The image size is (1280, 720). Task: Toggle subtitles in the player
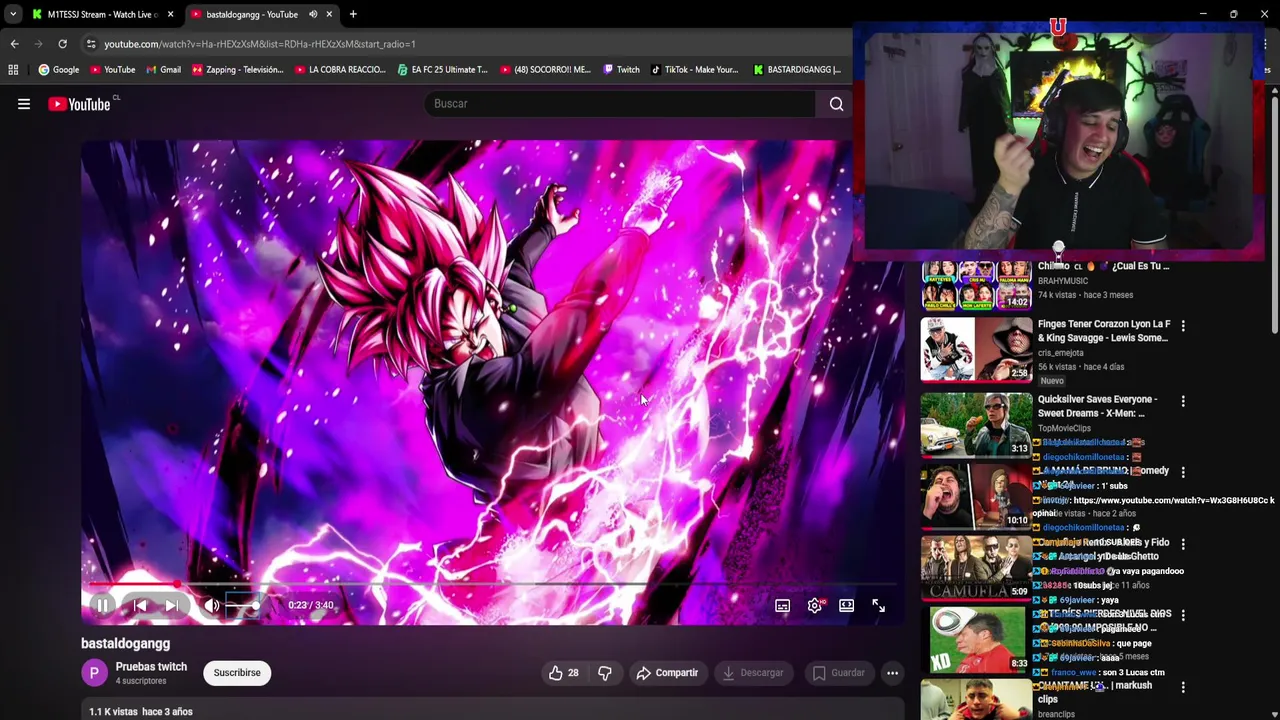(x=782, y=605)
